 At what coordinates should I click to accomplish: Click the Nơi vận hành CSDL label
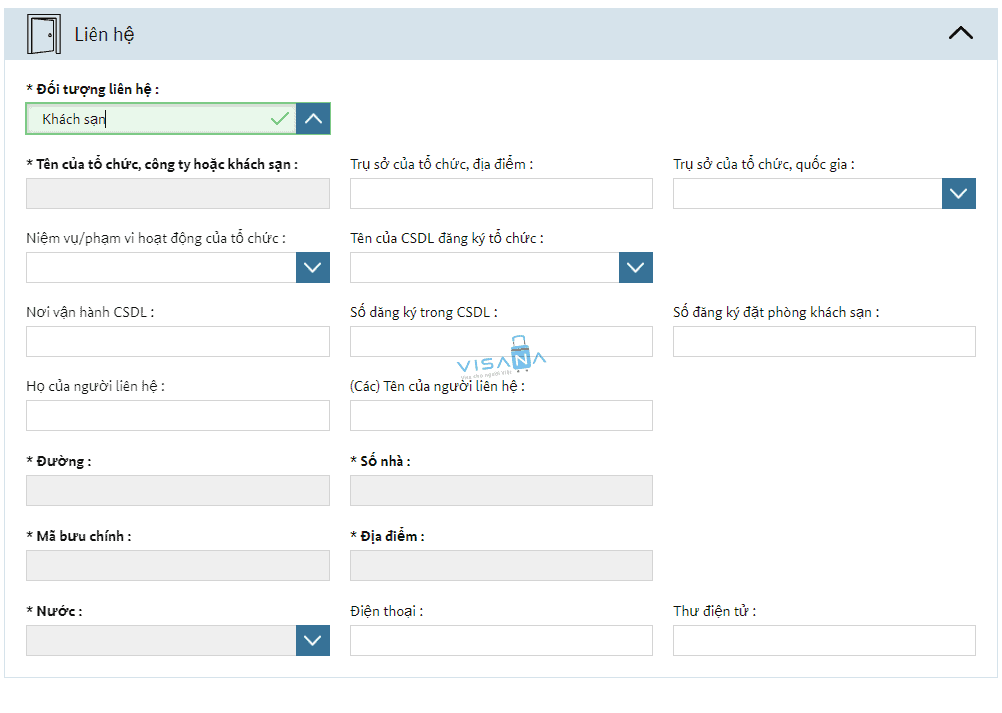[90, 312]
